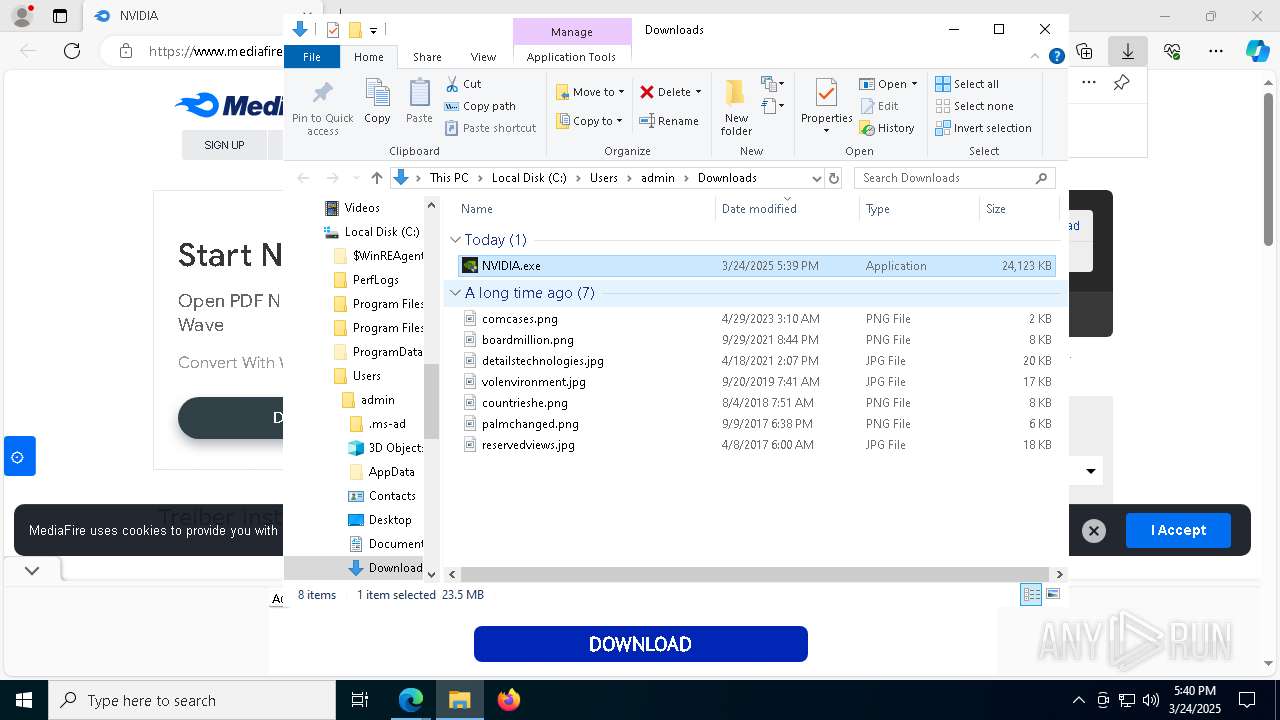Click the Manage contextual tab
Screen dimensions: 1280x720
coord(572,32)
